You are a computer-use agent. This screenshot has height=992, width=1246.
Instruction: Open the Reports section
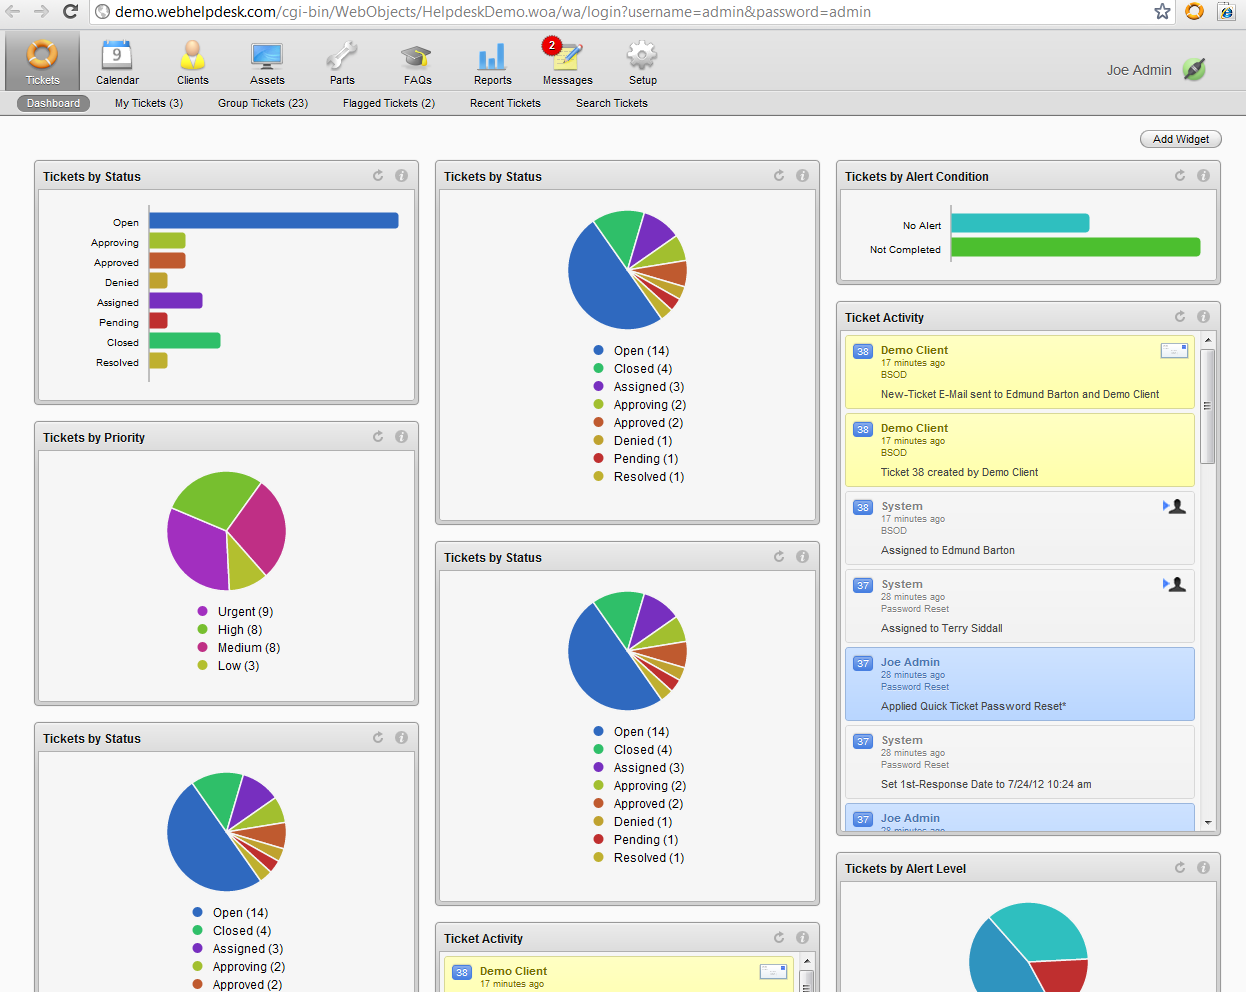(492, 60)
